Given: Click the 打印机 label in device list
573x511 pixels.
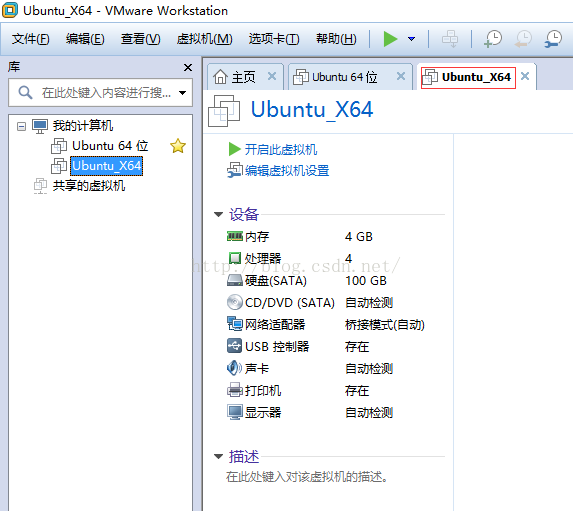Looking at the screenshot, I should [263, 390].
